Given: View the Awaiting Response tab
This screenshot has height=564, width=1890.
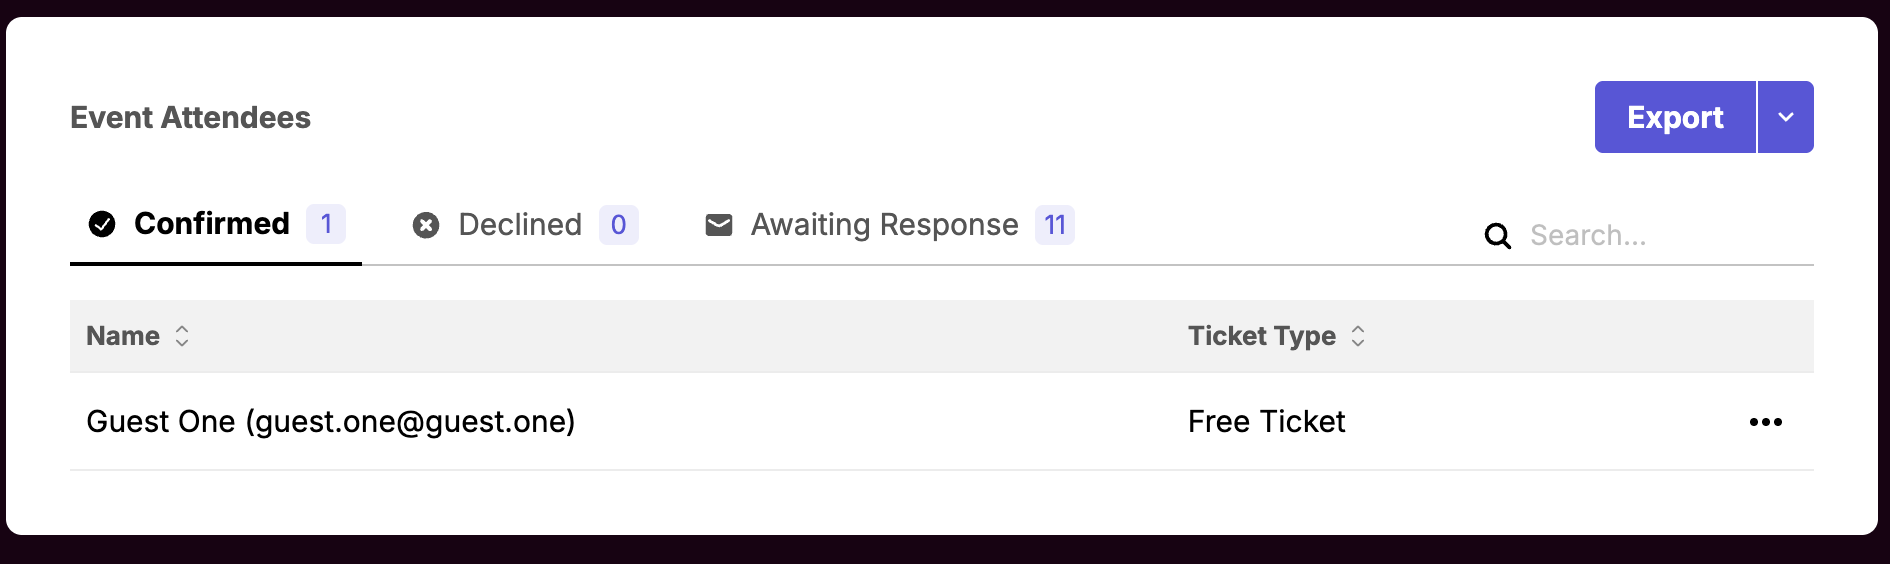Looking at the screenshot, I should (884, 225).
